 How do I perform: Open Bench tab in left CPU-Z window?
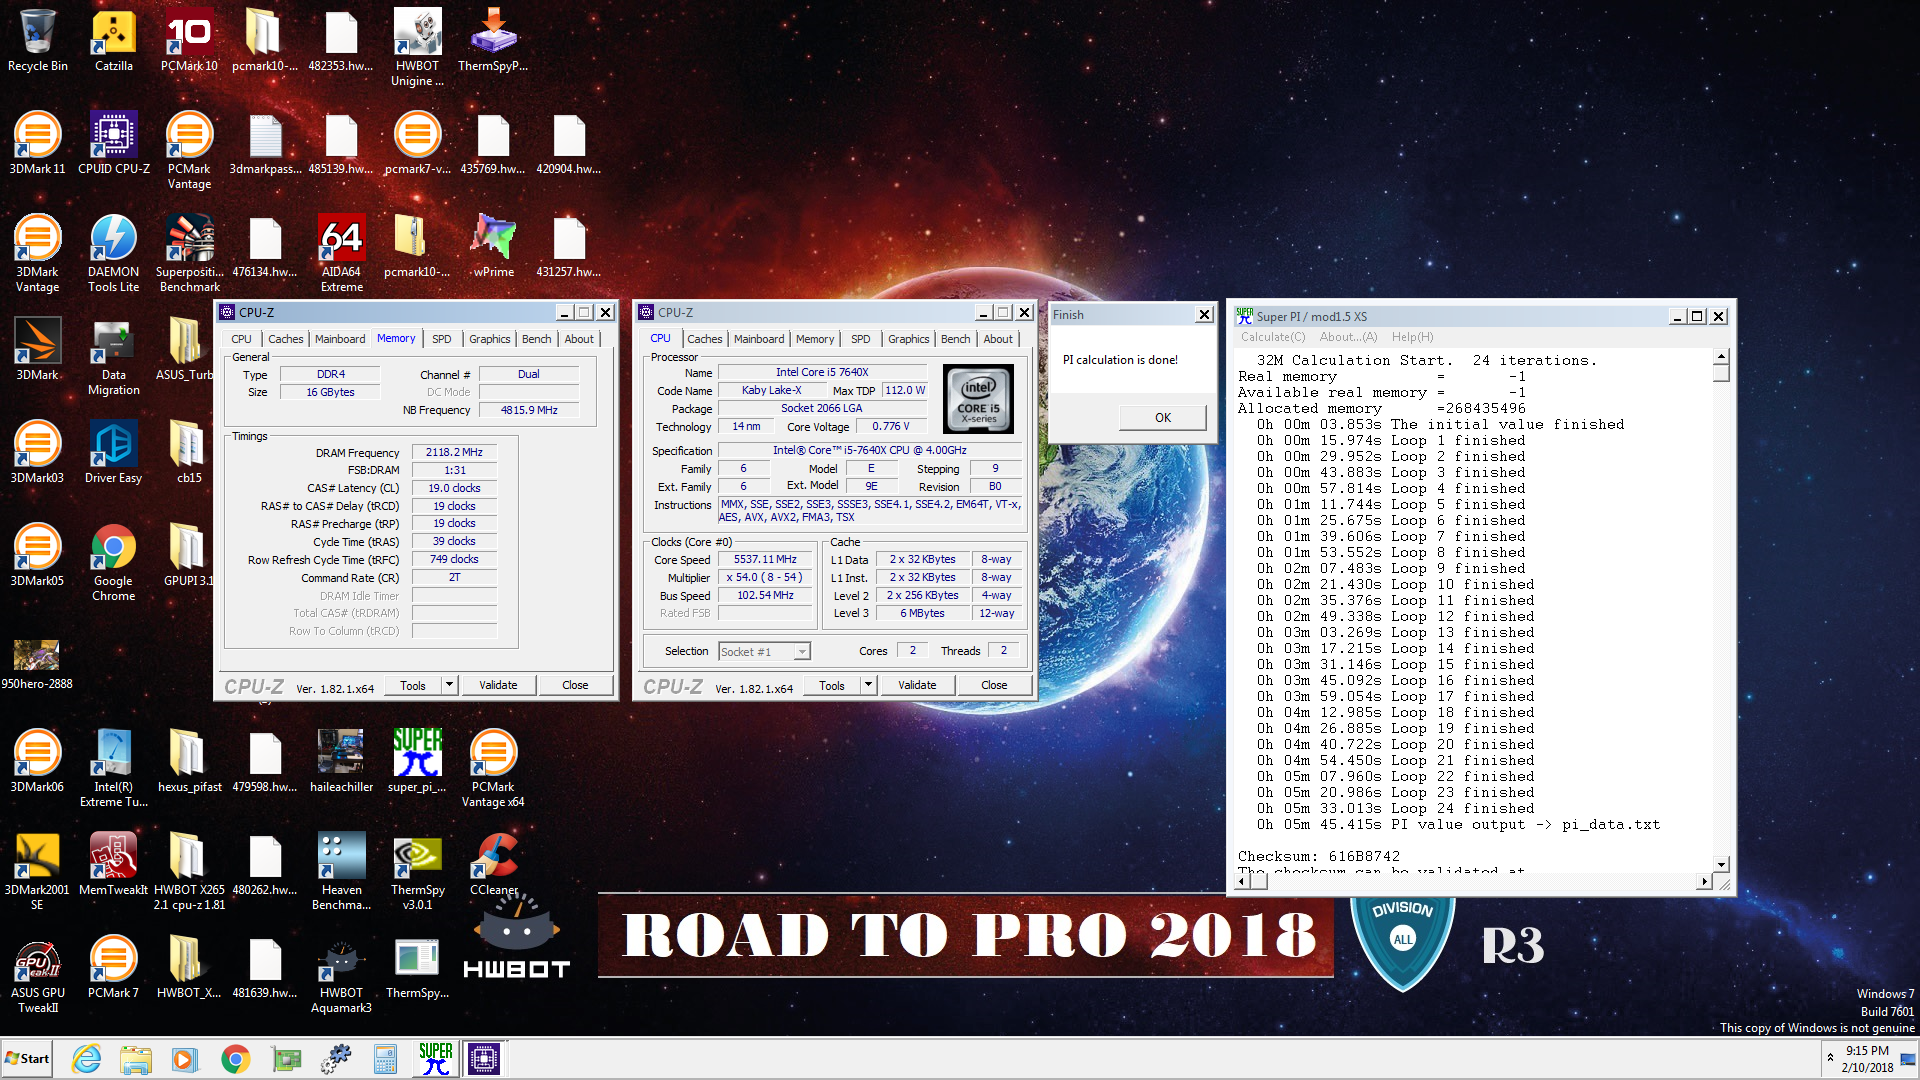point(536,339)
